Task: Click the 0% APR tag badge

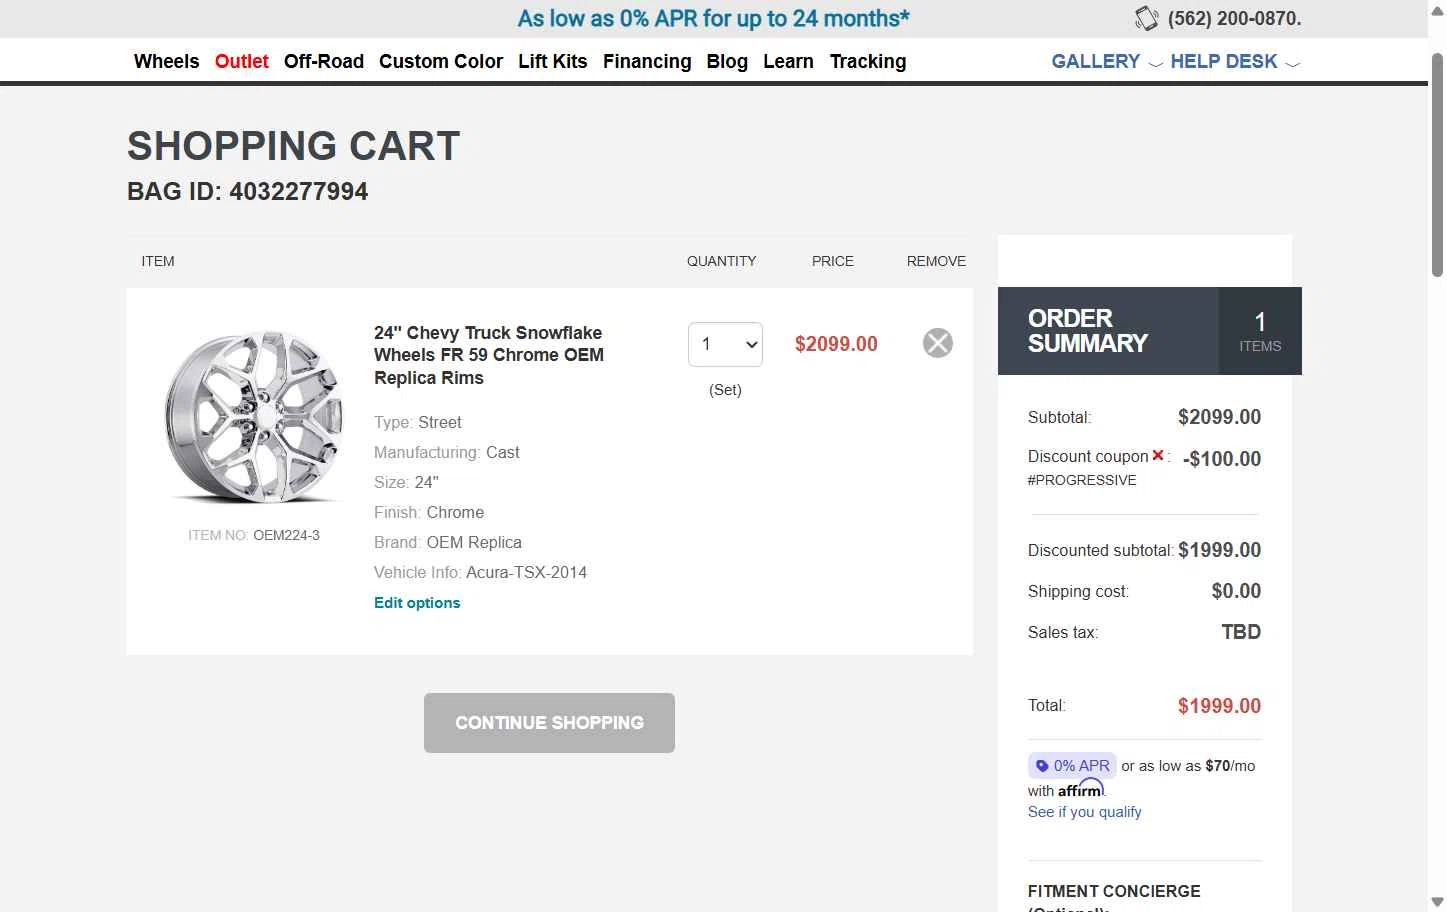Action: (x=1071, y=766)
